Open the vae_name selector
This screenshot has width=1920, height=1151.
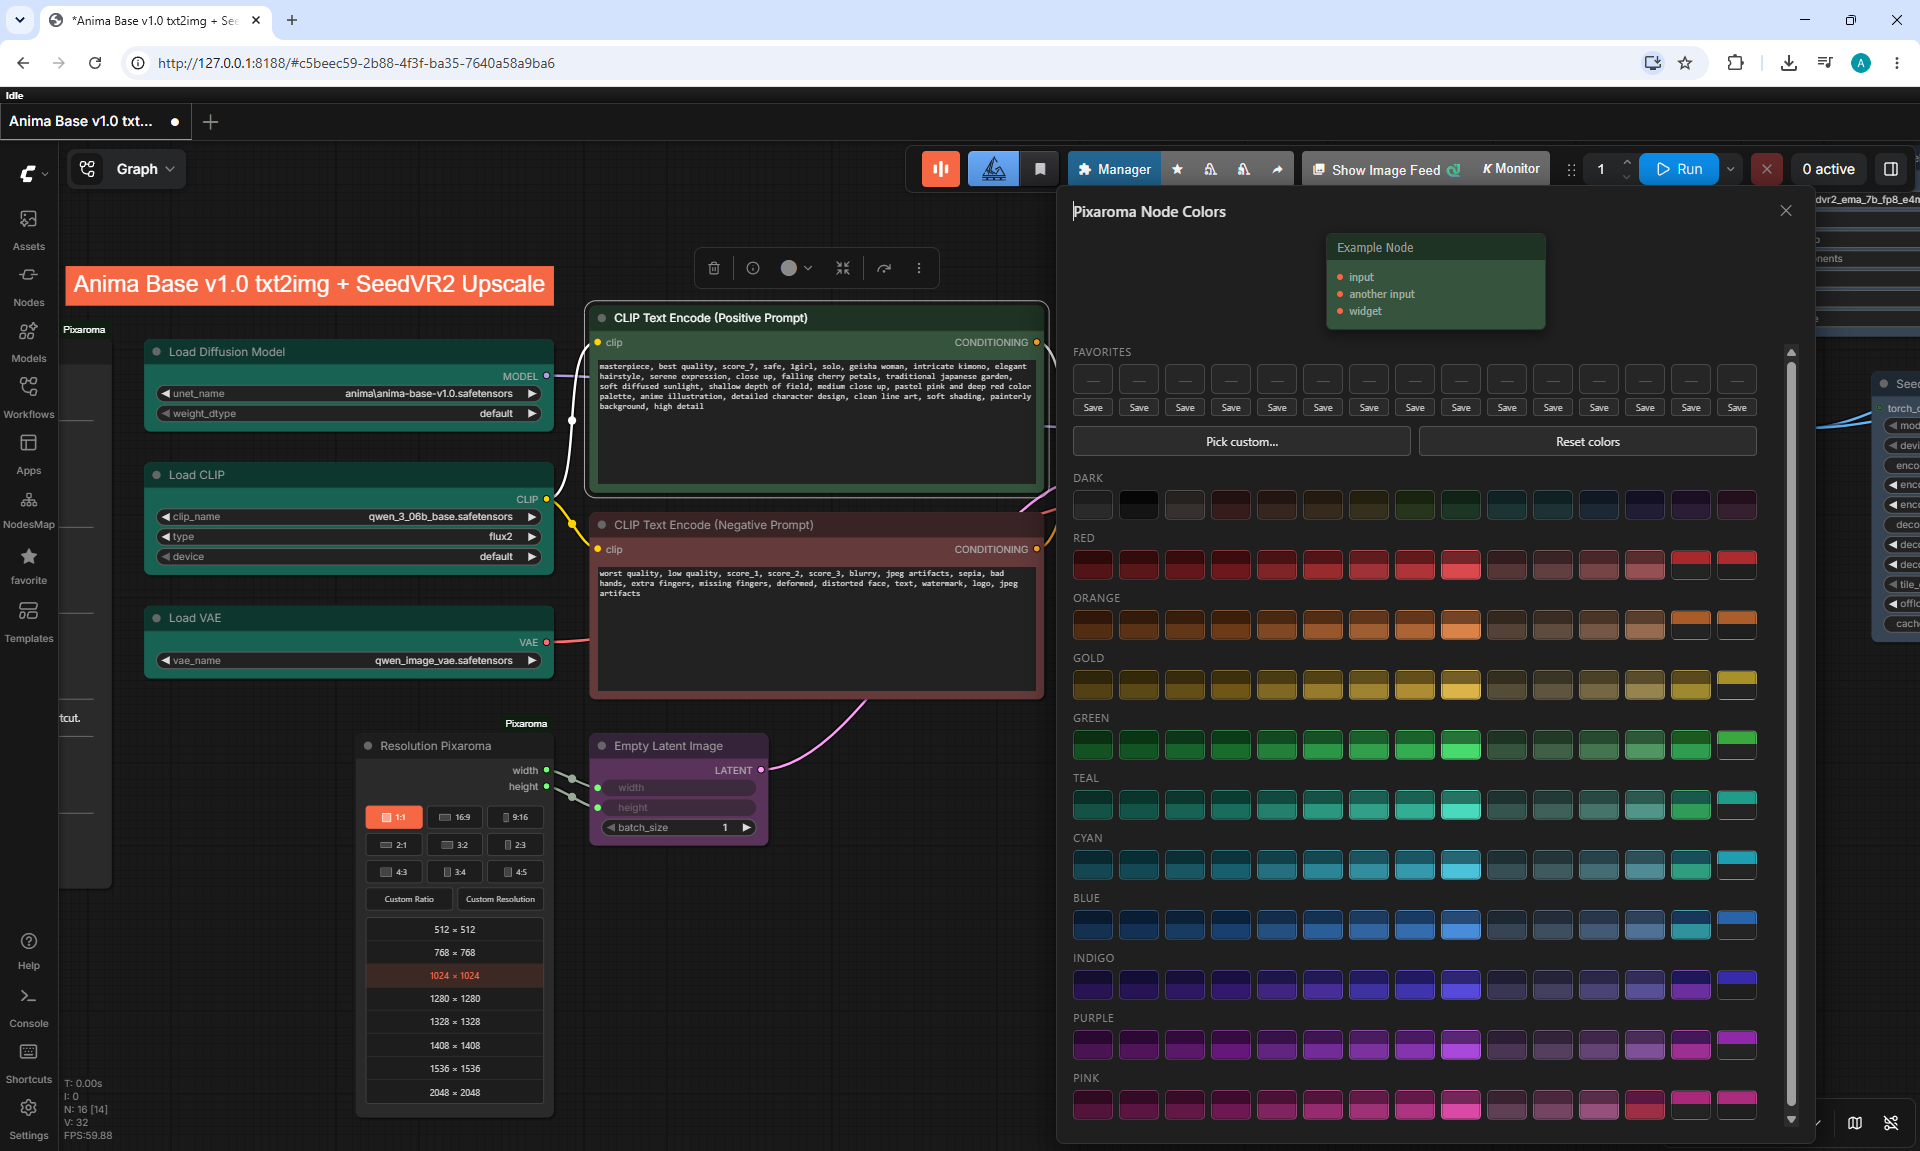pyautogui.click(x=349, y=660)
